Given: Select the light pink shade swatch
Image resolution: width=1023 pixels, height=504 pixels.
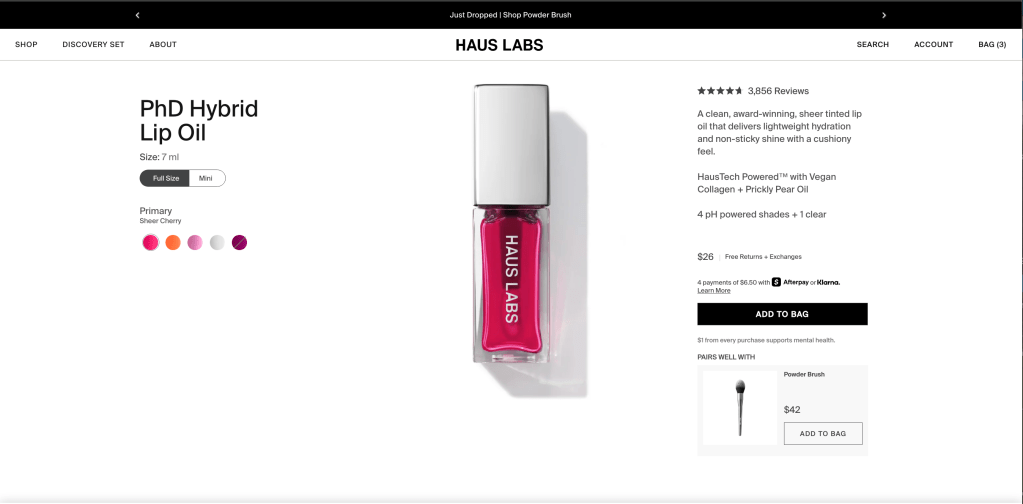Looking at the screenshot, I should (x=195, y=243).
